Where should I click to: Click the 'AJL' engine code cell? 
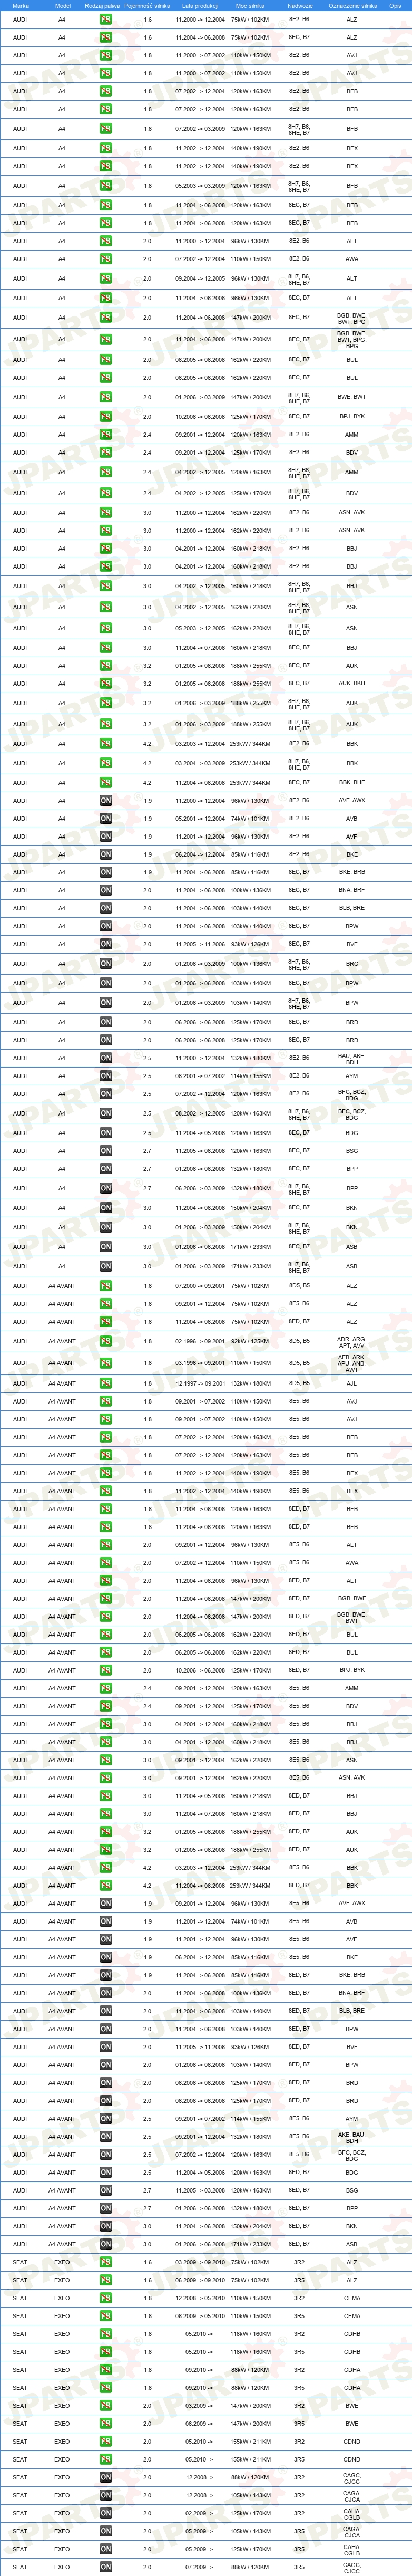(352, 1384)
